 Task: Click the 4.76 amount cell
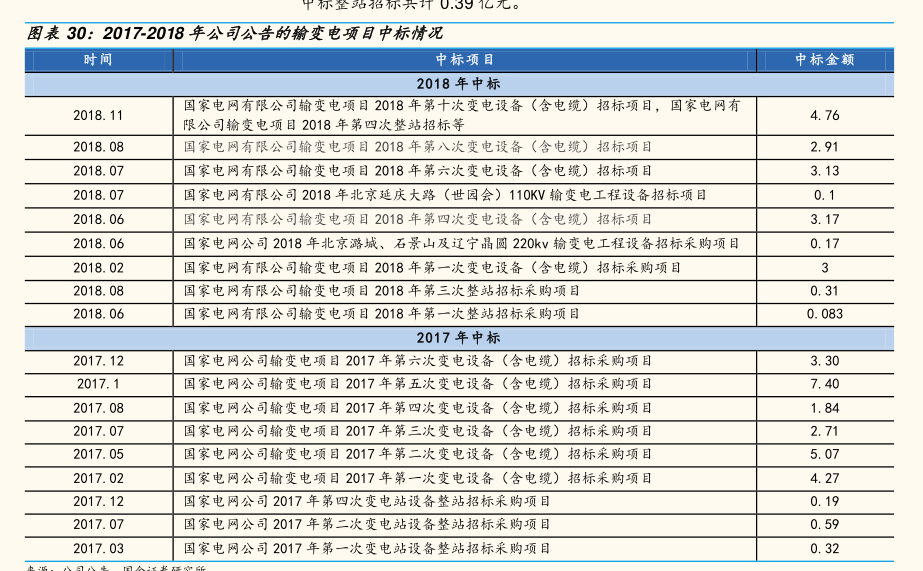pos(824,115)
